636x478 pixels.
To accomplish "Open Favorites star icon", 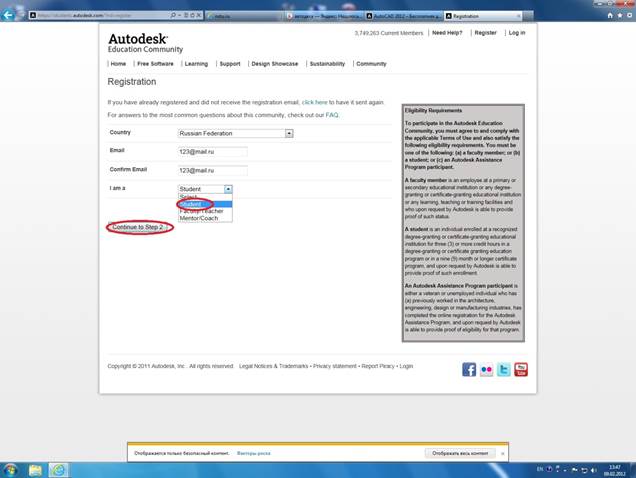I will 620,15.
